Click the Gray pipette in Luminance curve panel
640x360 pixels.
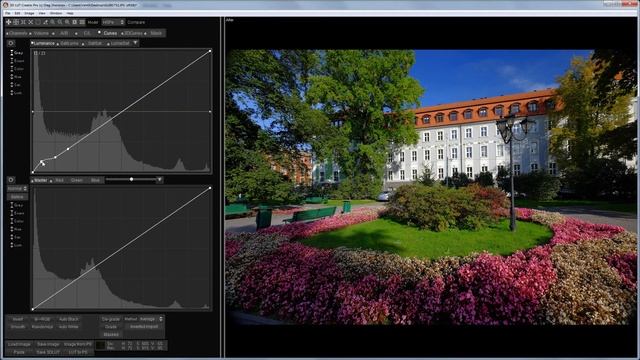pyautogui.click(x=17, y=53)
